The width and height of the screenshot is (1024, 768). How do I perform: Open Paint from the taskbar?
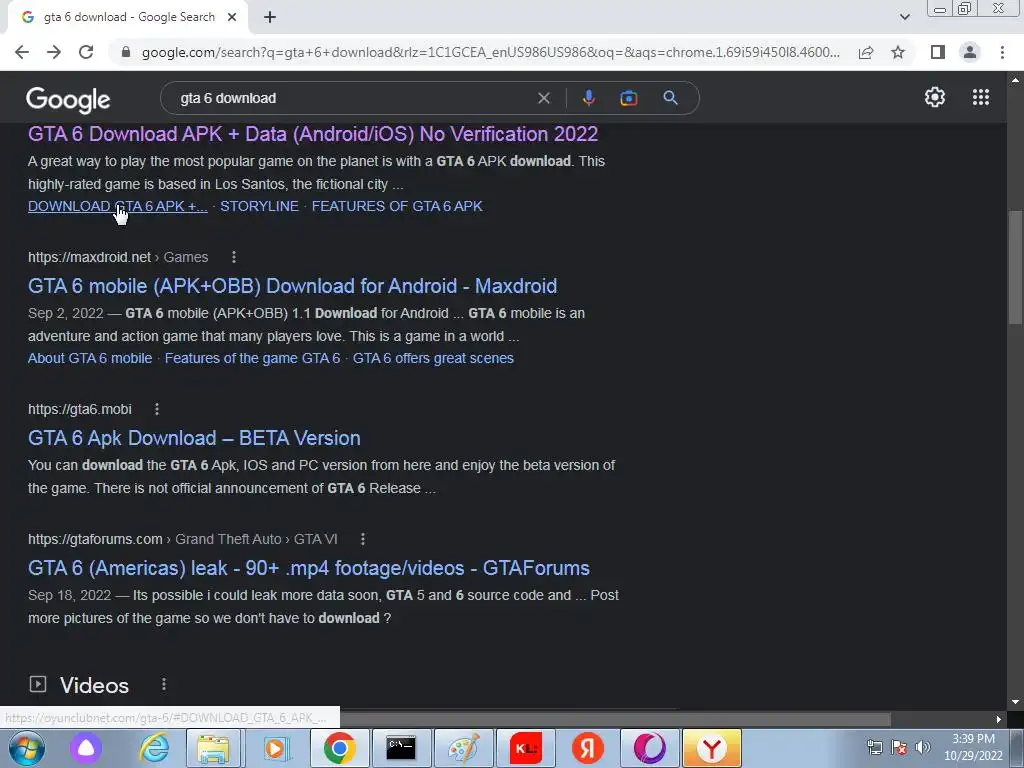click(x=463, y=748)
